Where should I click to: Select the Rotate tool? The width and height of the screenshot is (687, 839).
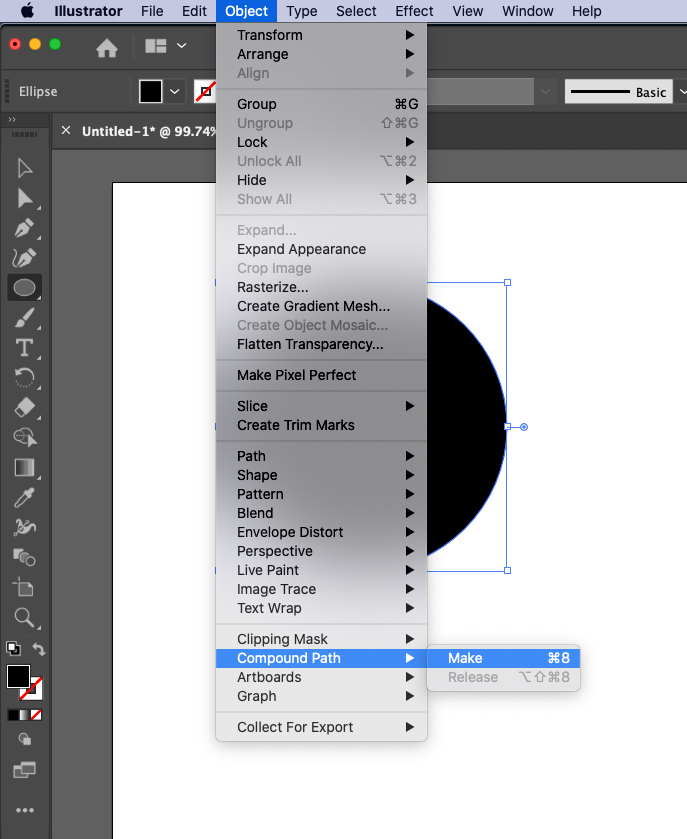(24, 378)
